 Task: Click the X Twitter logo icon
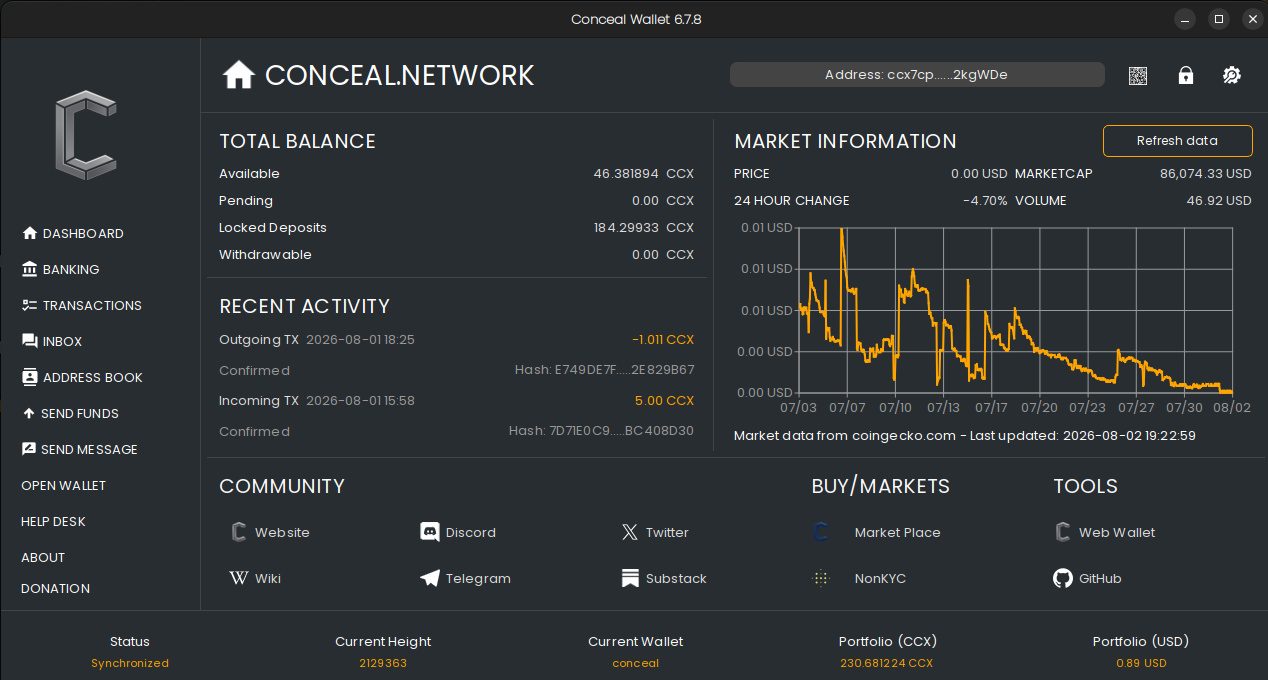[x=629, y=532]
